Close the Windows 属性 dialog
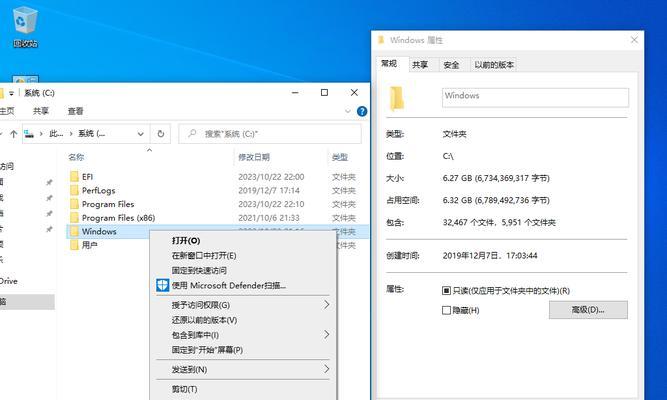Viewport: 667px width, 400px height. (634, 40)
